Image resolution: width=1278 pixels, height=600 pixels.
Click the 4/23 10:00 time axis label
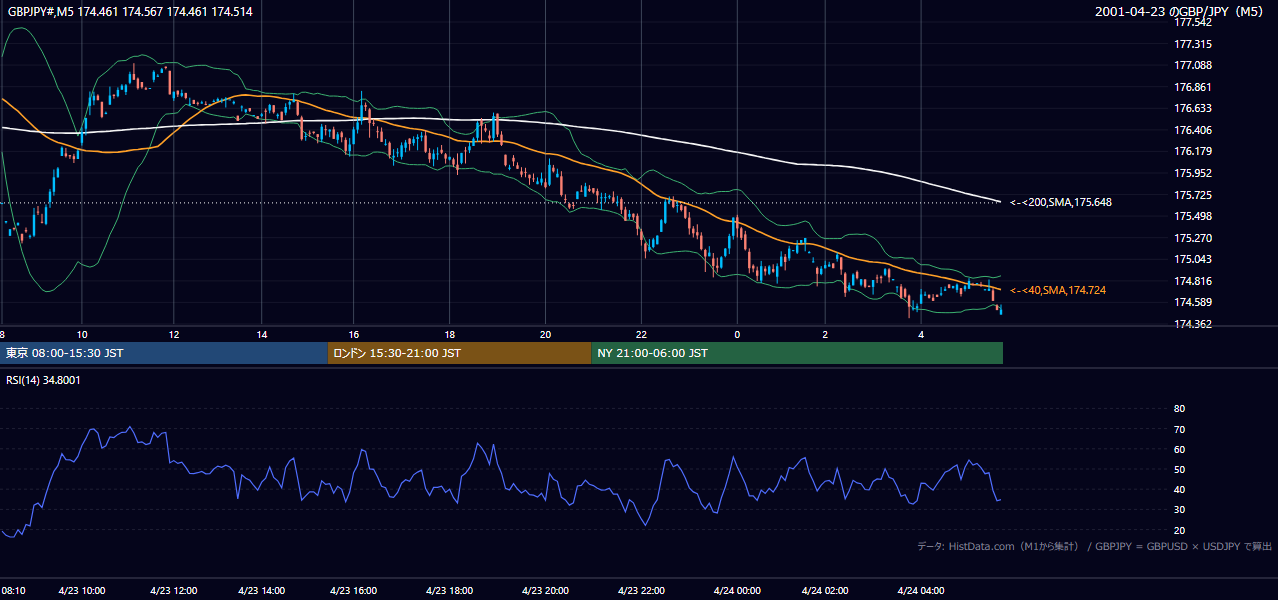tap(82, 590)
